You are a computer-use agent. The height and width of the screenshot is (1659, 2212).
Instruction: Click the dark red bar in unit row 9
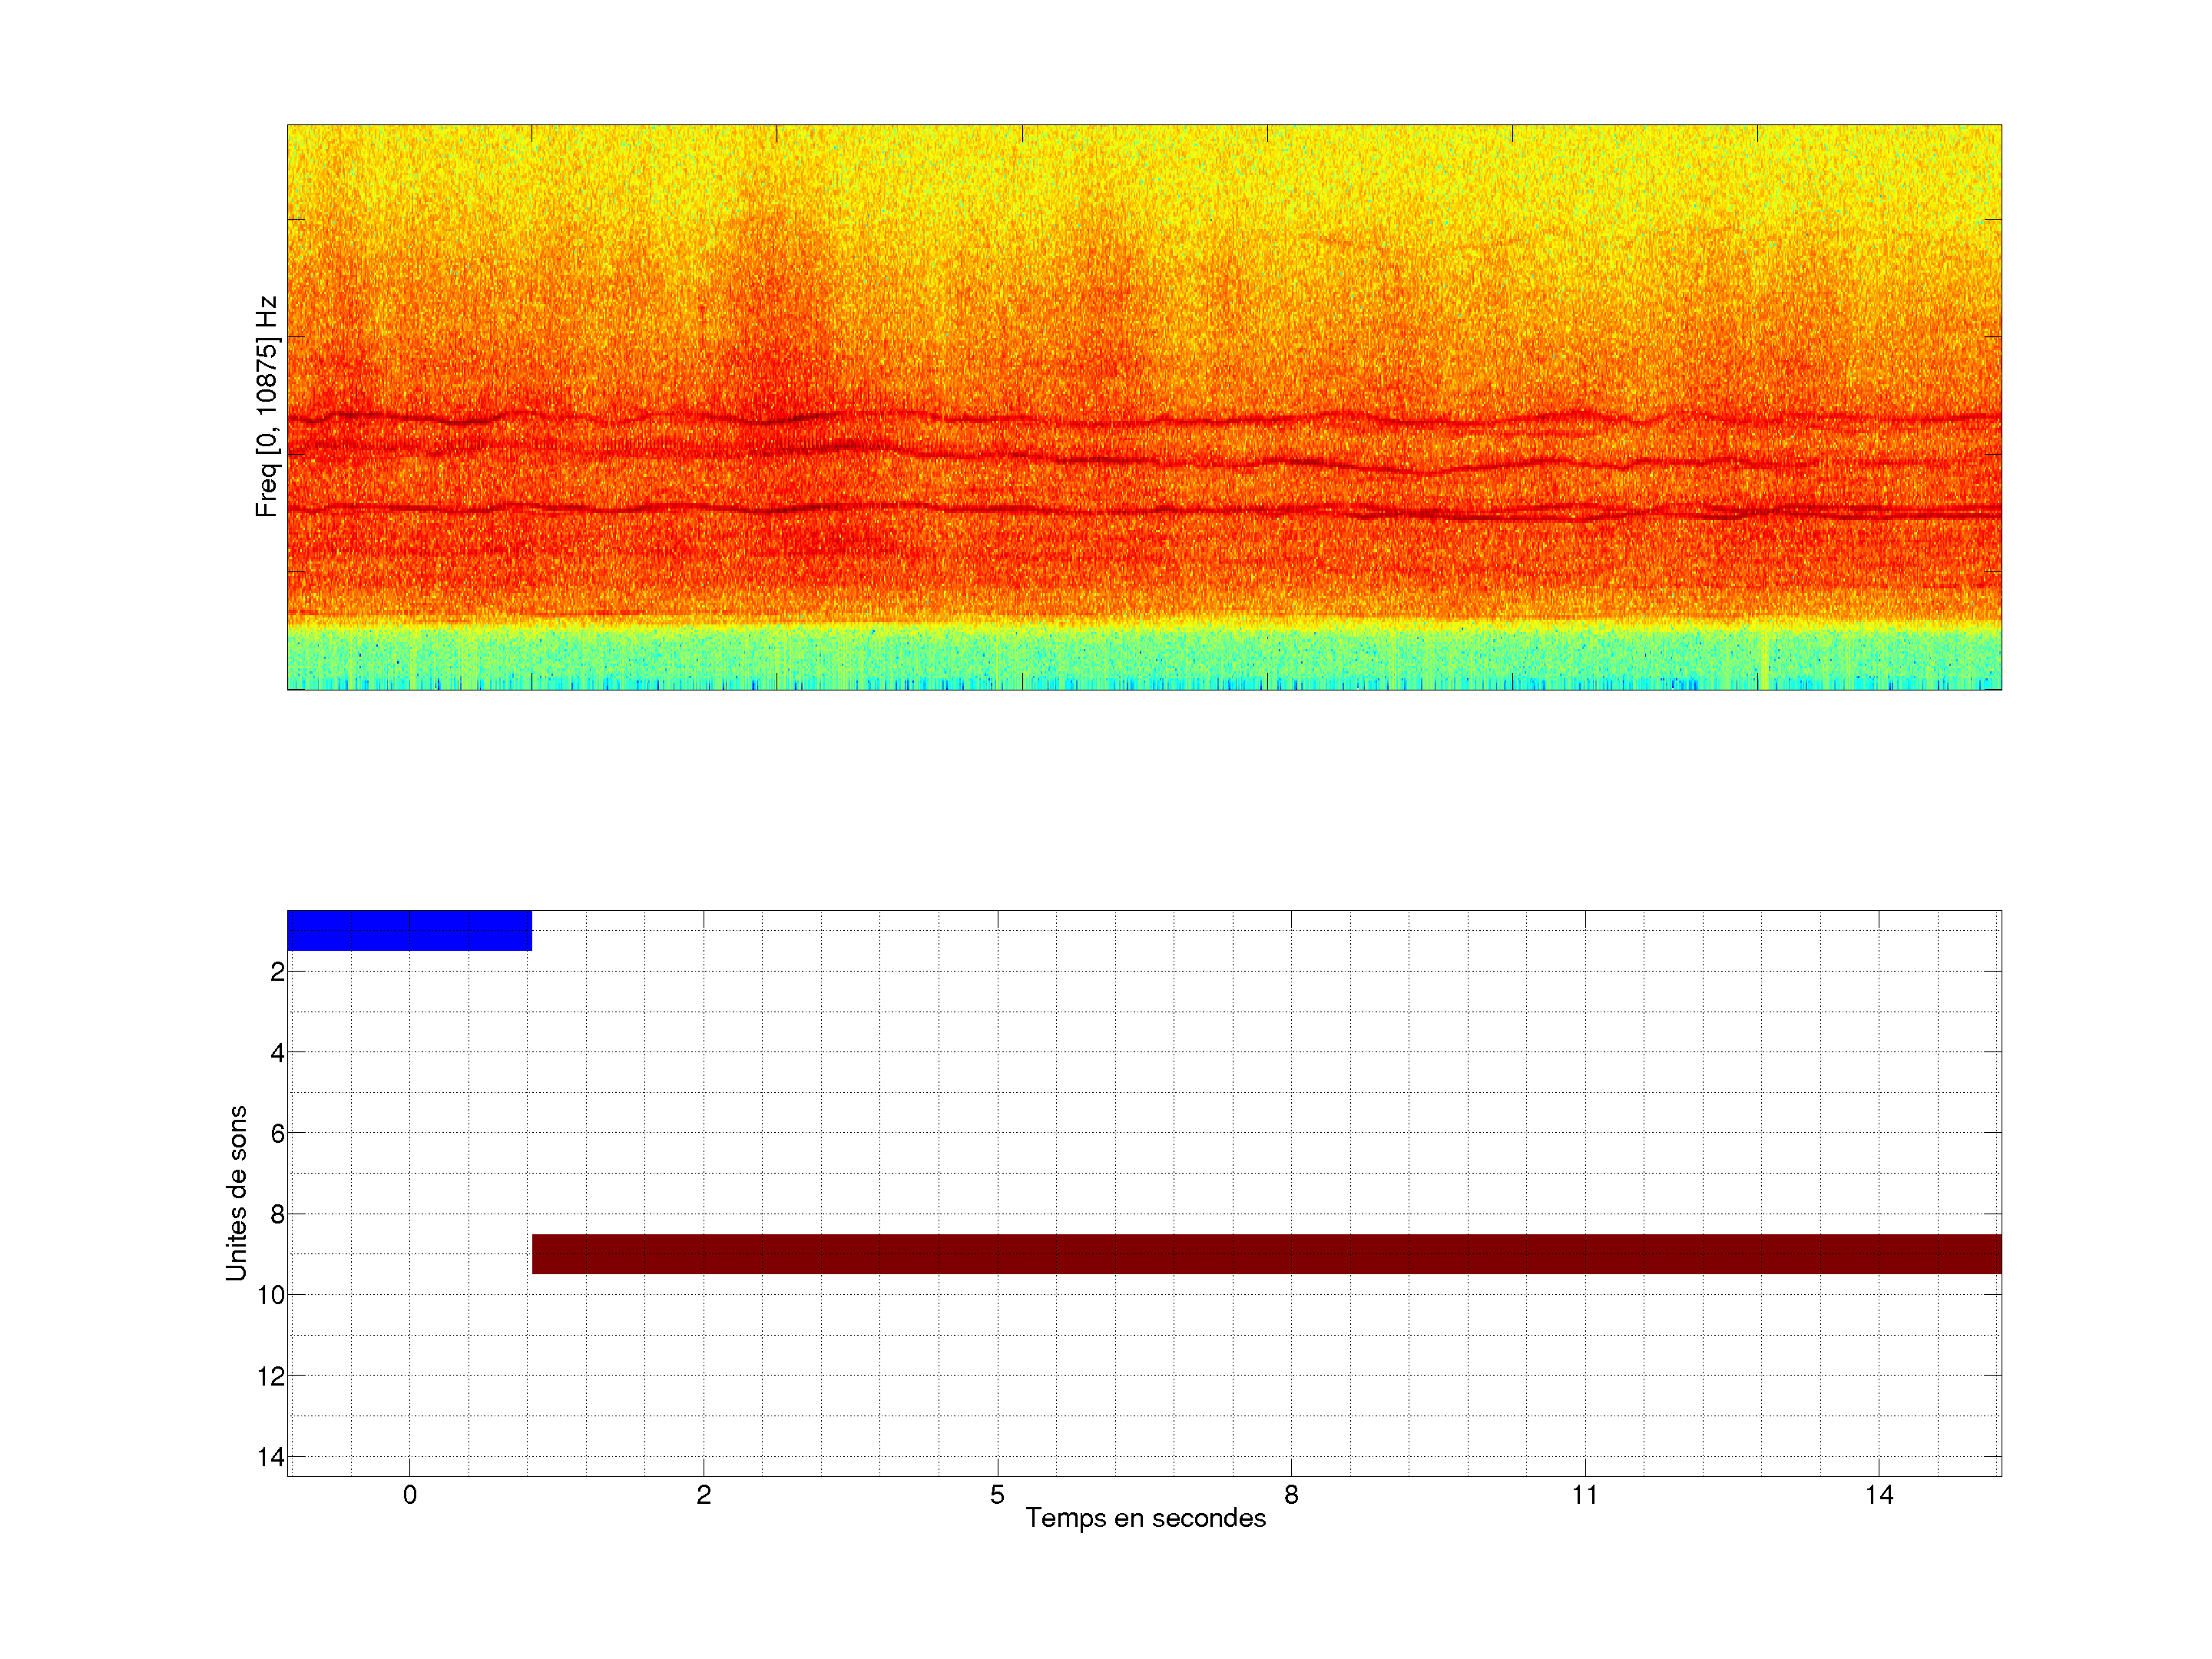click(x=1266, y=1253)
